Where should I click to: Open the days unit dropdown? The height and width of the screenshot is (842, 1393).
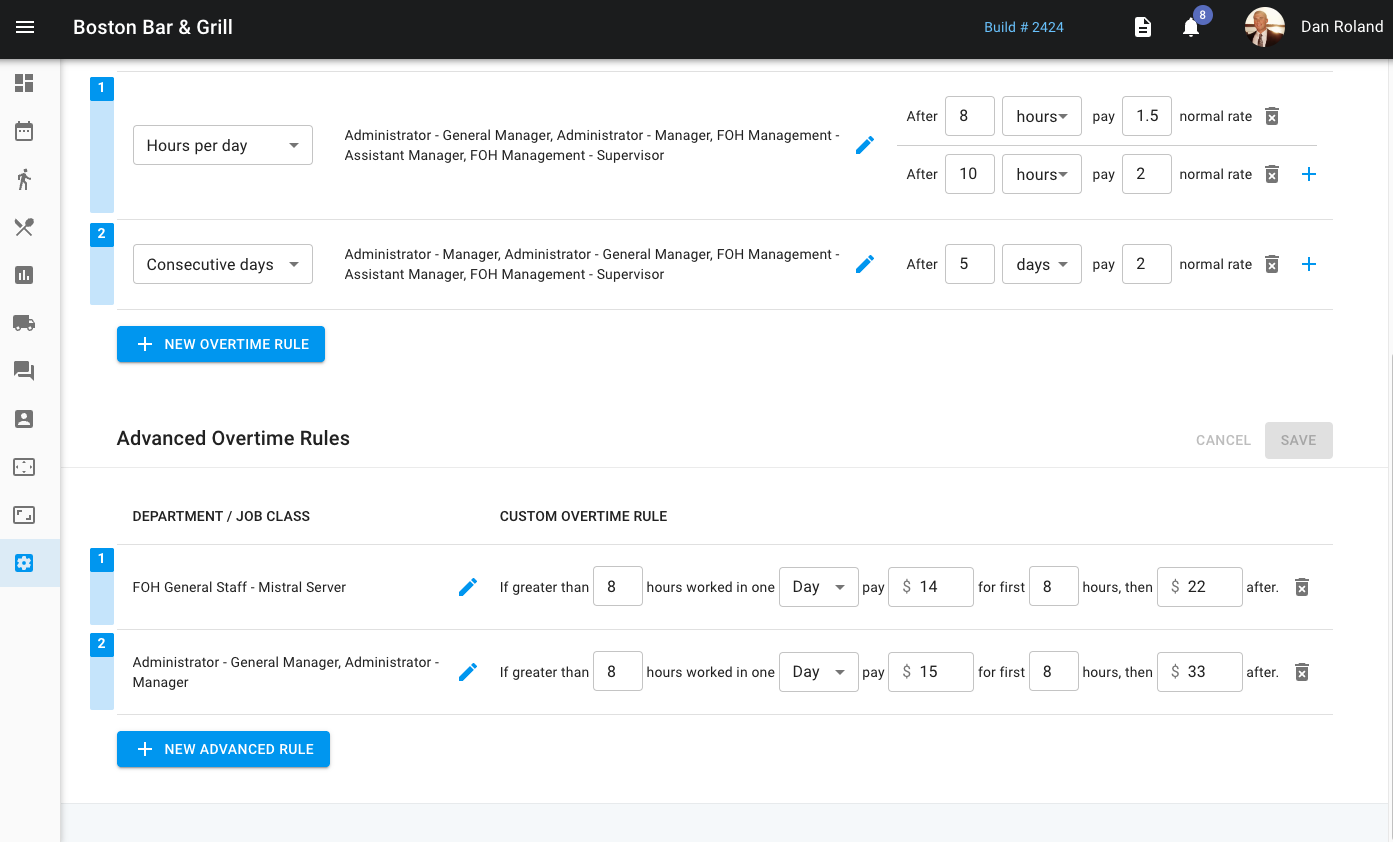point(1042,264)
